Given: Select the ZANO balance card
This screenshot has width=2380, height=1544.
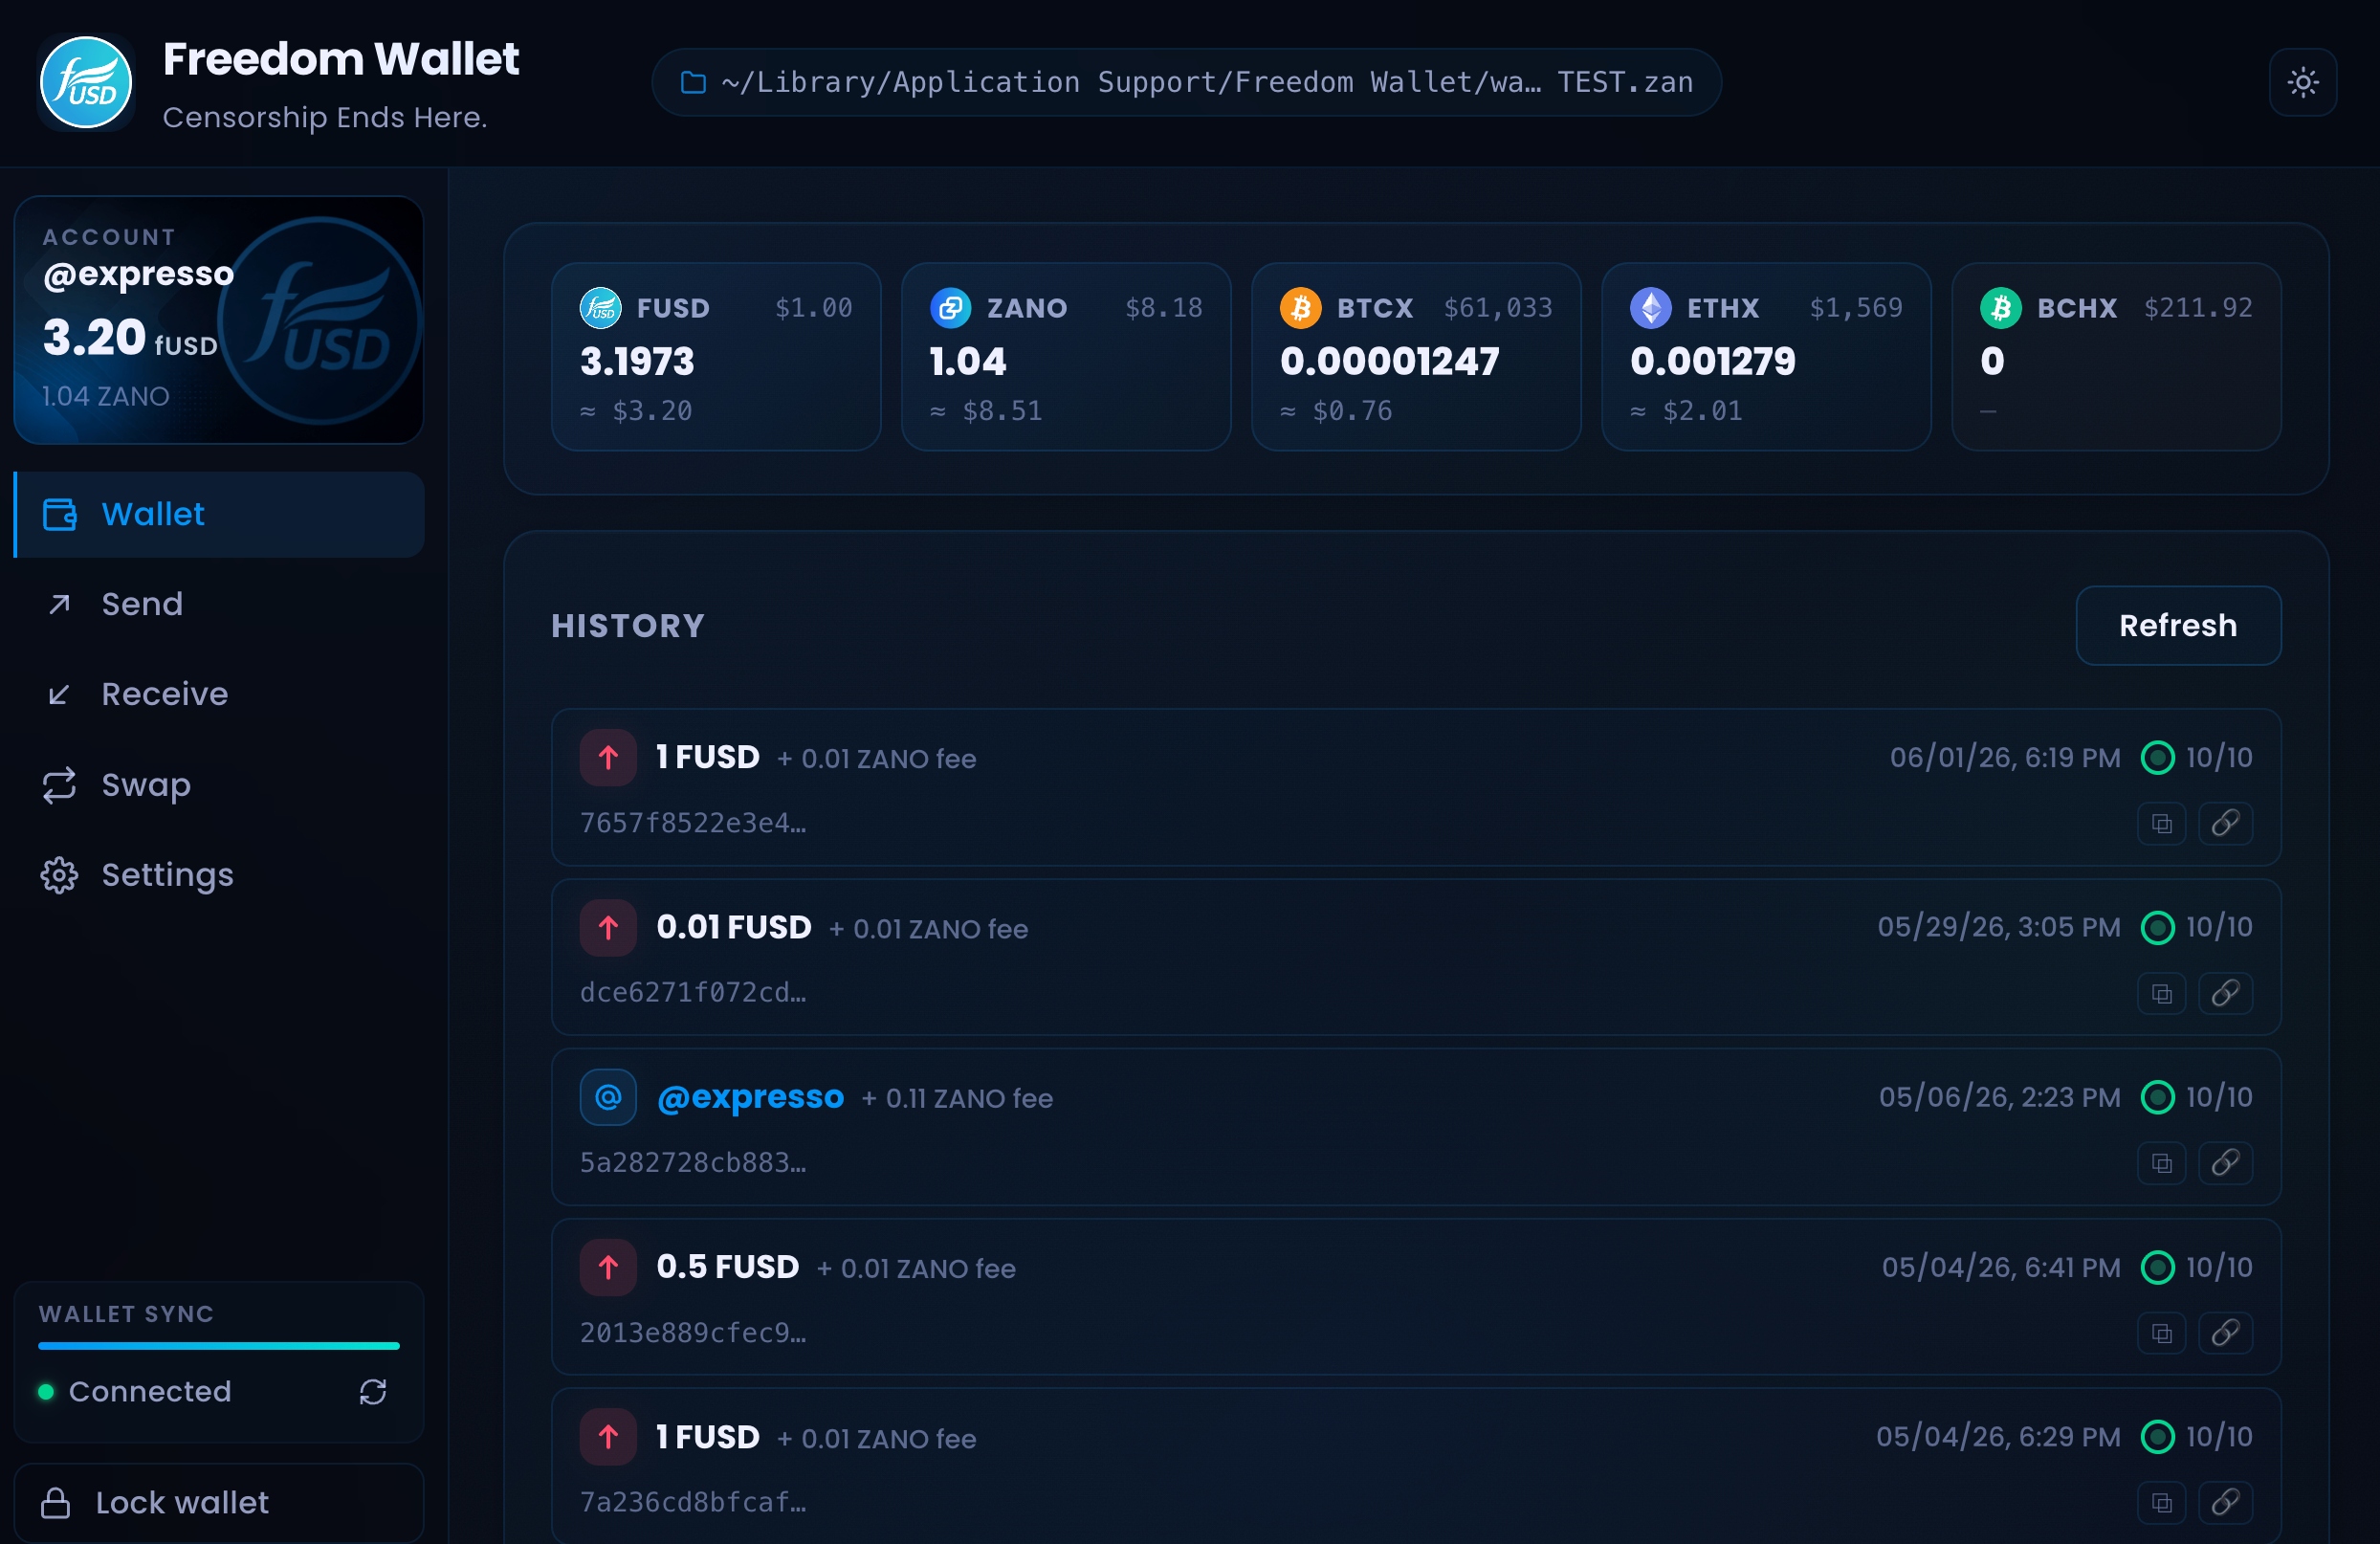Looking at the screenshot, I should click(1066, 357).
